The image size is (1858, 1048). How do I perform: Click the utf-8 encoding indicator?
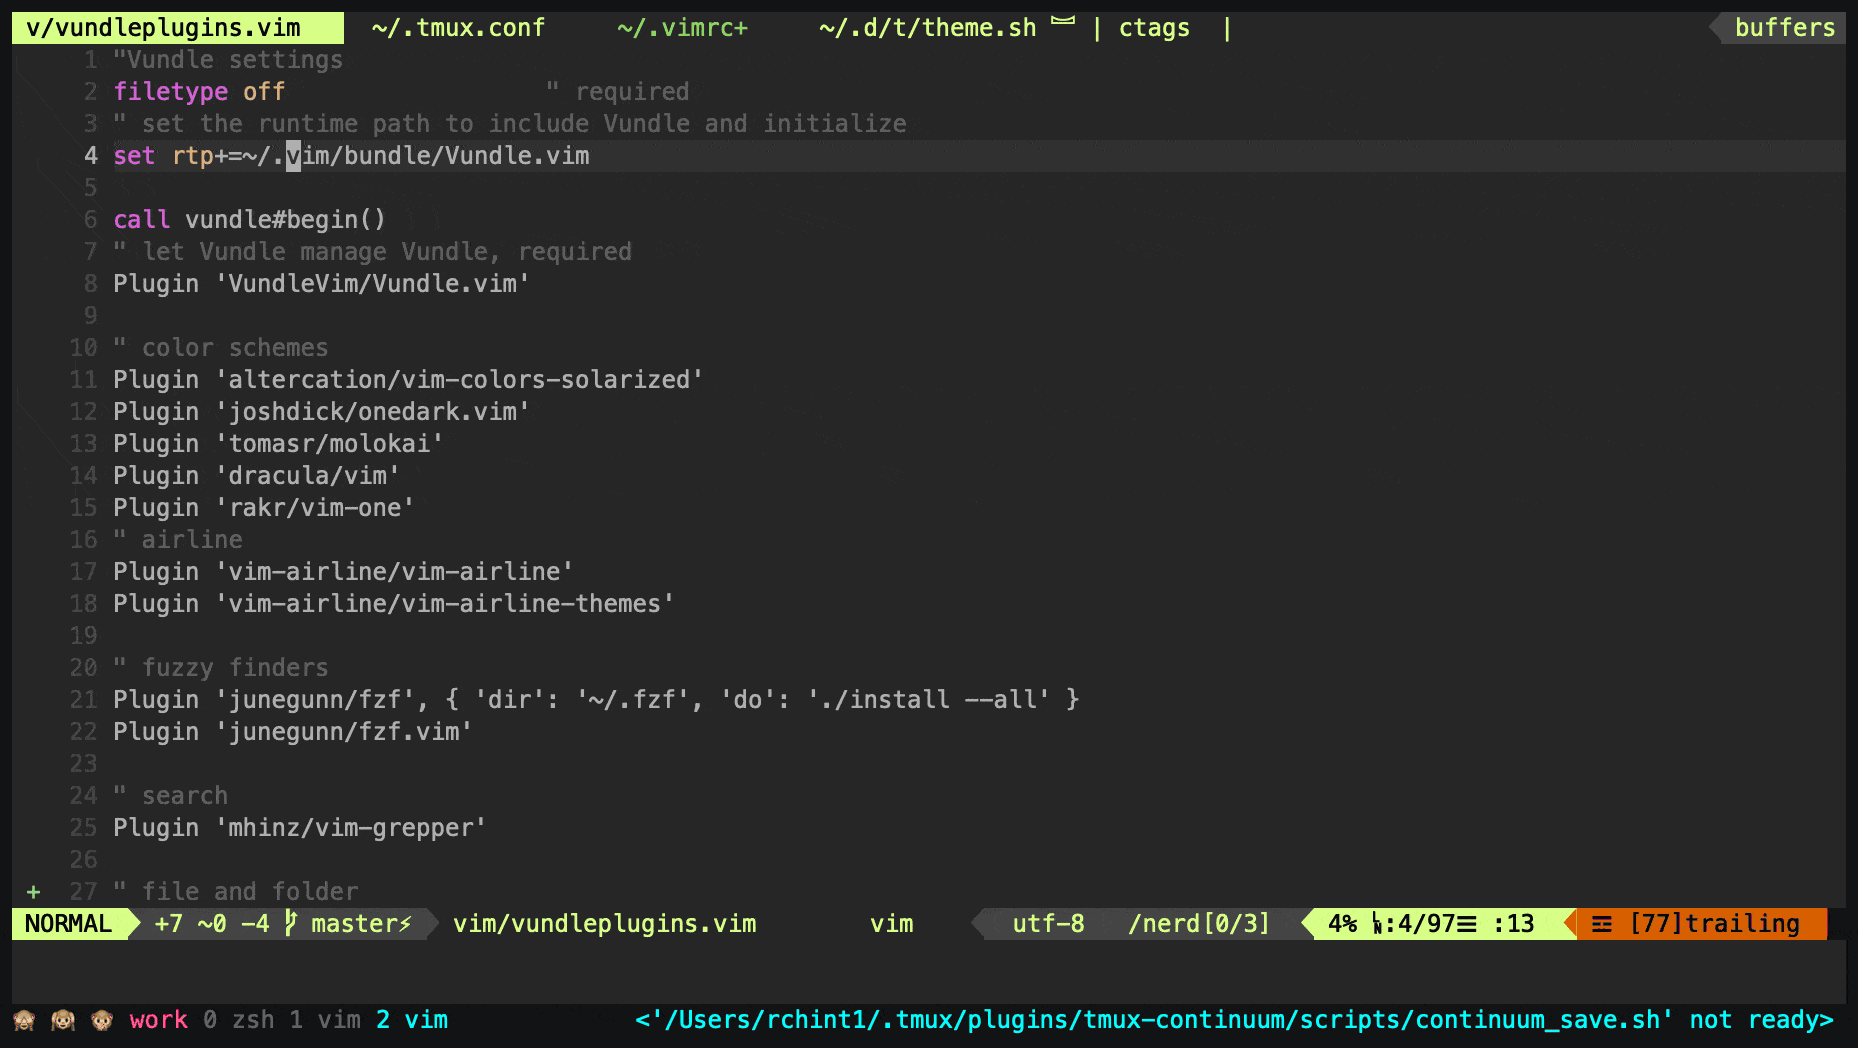pos(1048,924)
